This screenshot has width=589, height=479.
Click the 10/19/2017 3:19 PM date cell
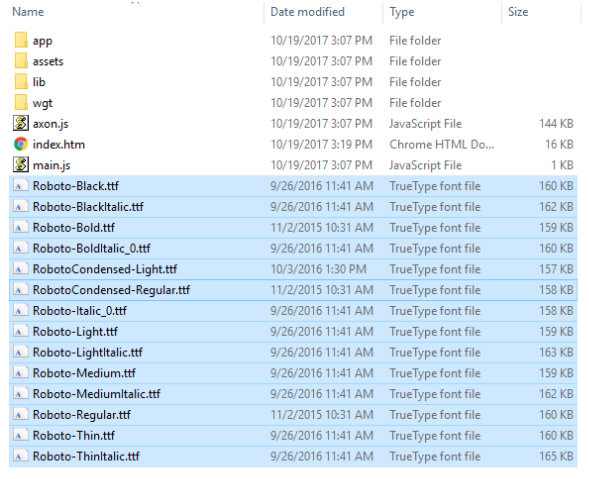point(322,144)
